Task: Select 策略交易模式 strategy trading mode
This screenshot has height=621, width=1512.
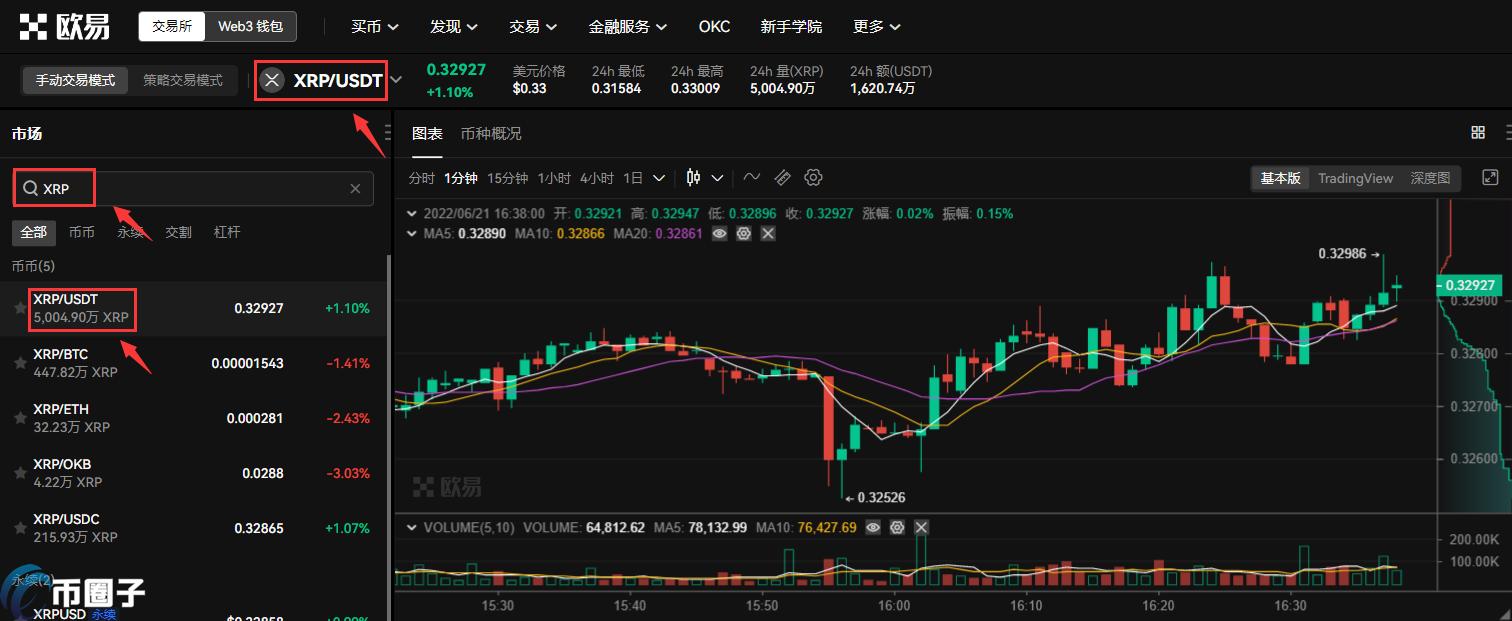Action: tap(183, 81)
